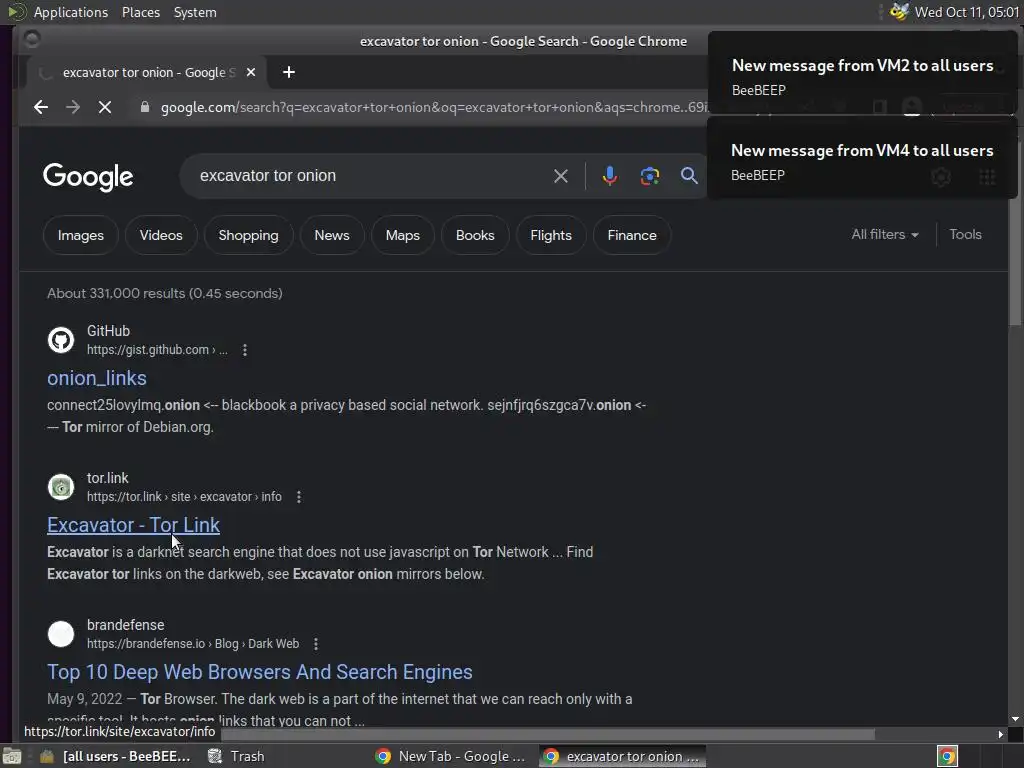Open a new tab with plus button
1024x768 pixels.
click(289, 72)
